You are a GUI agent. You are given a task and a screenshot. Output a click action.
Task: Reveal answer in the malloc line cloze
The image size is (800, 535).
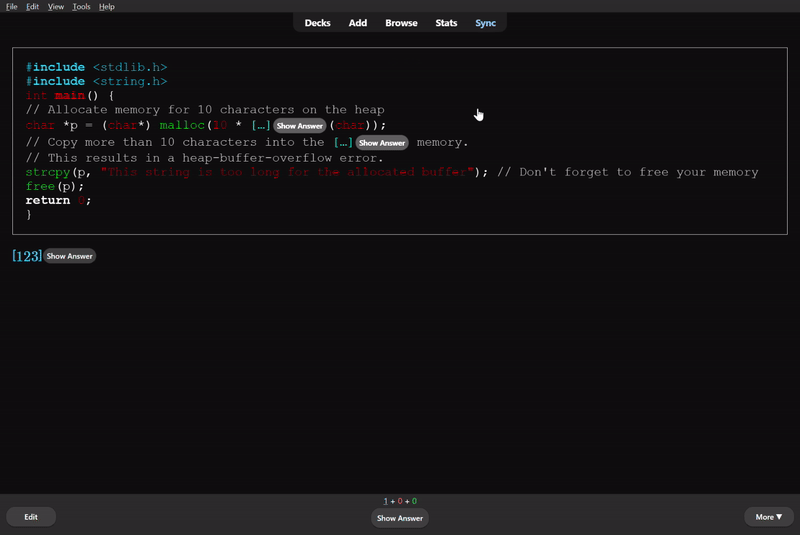299,126
